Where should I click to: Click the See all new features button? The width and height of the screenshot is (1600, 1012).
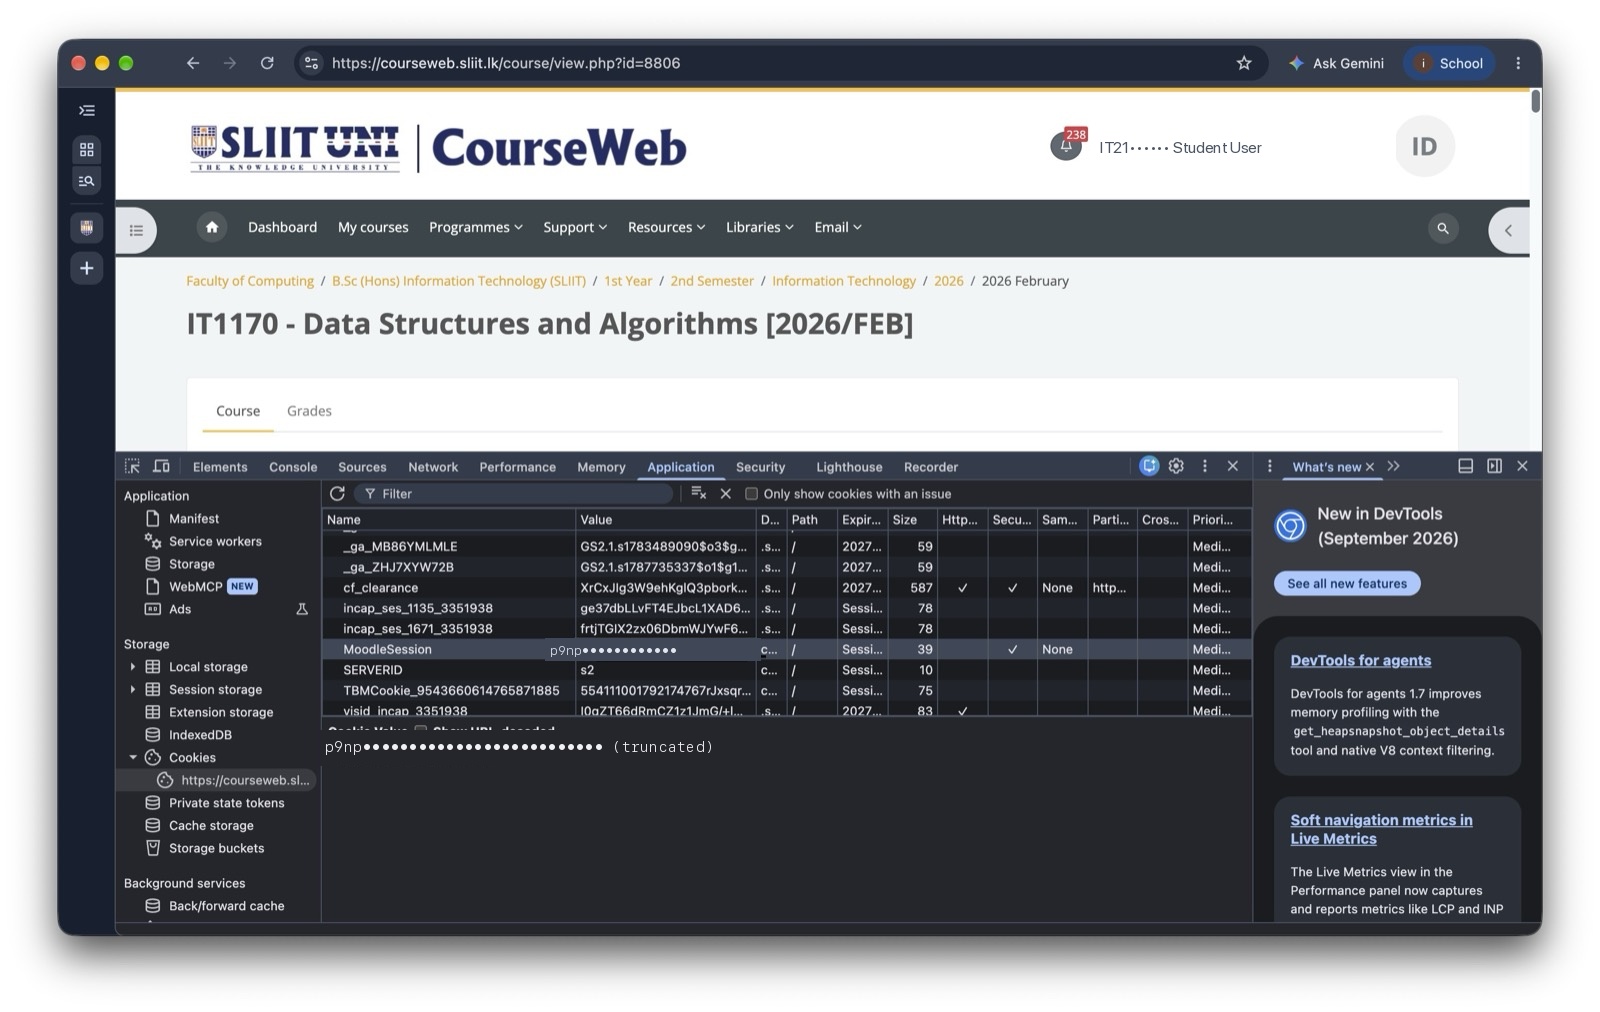pyautogui.click(x=1347, y=584)
